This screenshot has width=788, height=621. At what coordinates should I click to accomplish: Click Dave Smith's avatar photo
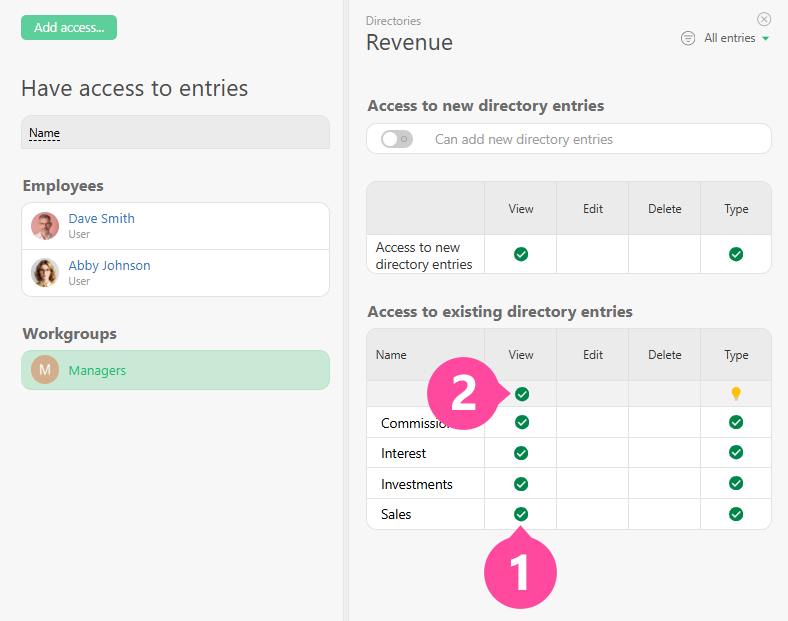(45, 226)
